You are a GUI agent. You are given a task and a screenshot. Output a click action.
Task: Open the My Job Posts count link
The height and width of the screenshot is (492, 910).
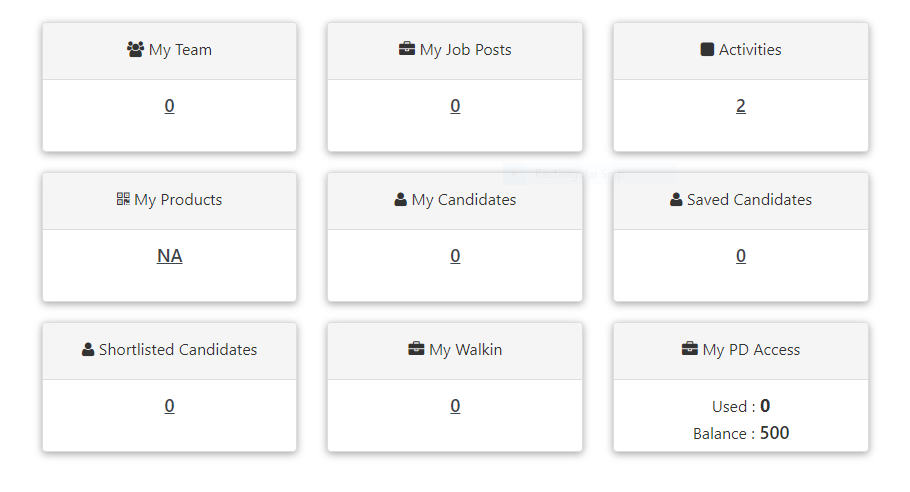(x=455, y=106)
